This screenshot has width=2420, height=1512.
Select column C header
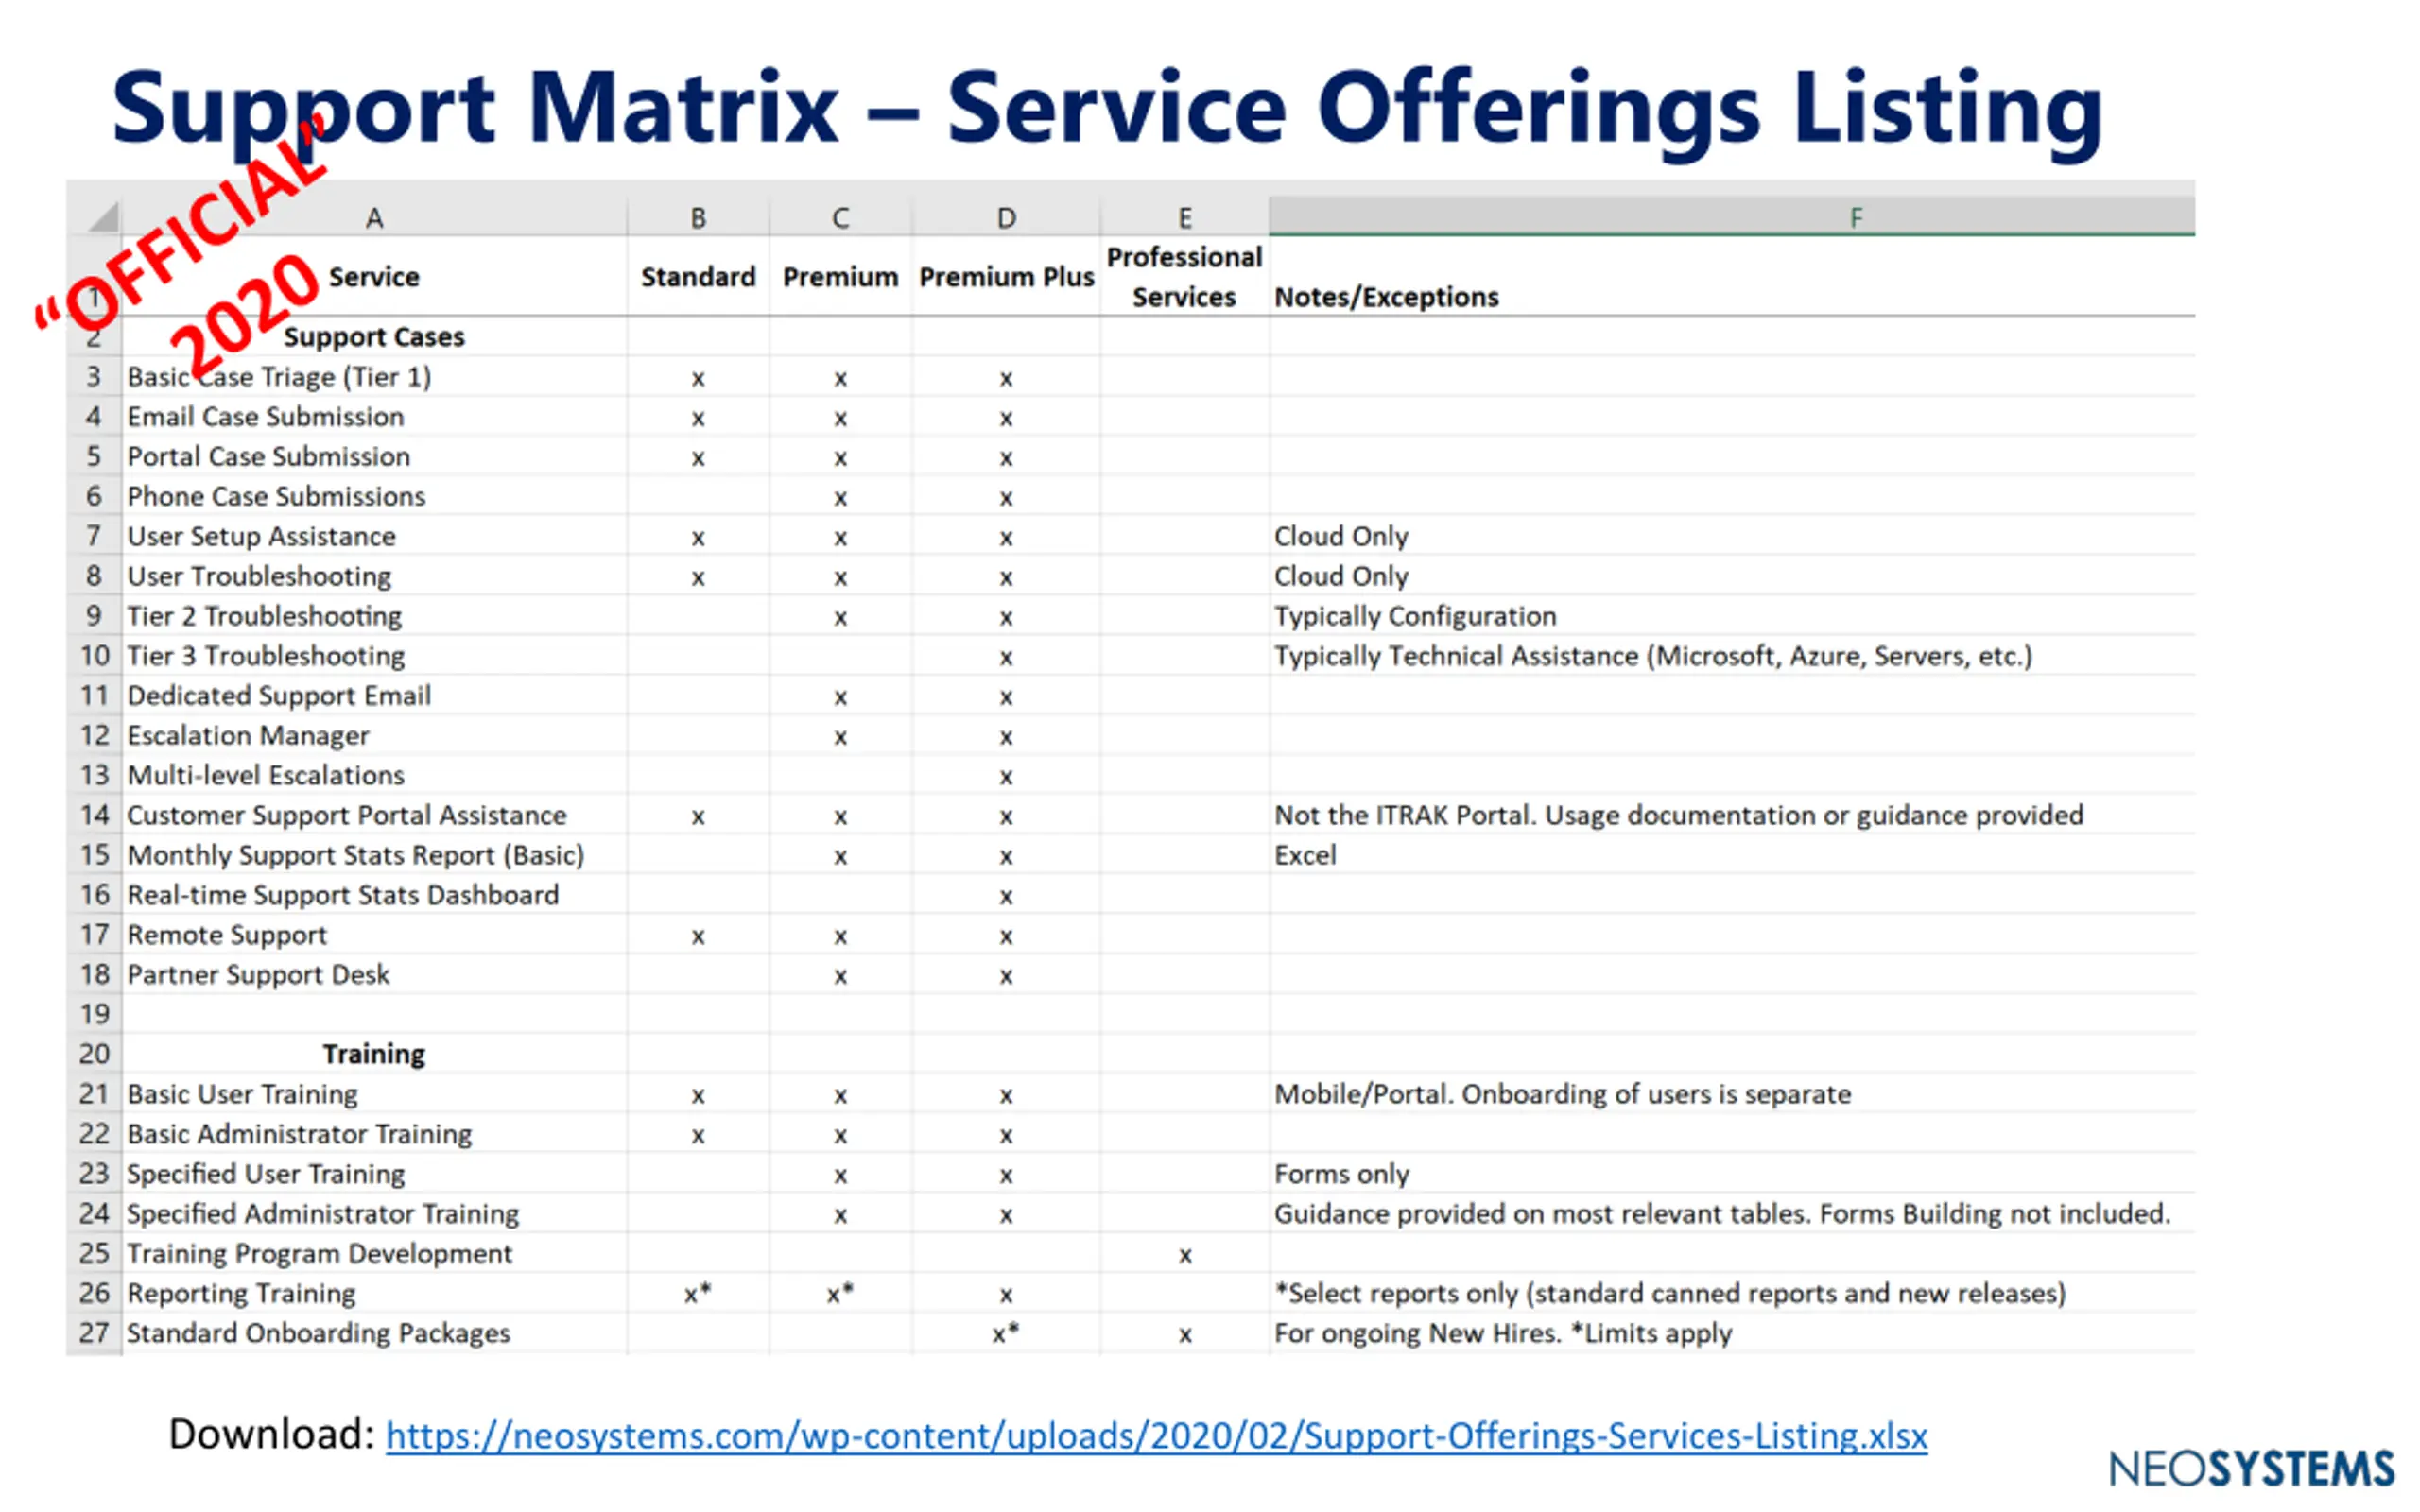[840, 217]
